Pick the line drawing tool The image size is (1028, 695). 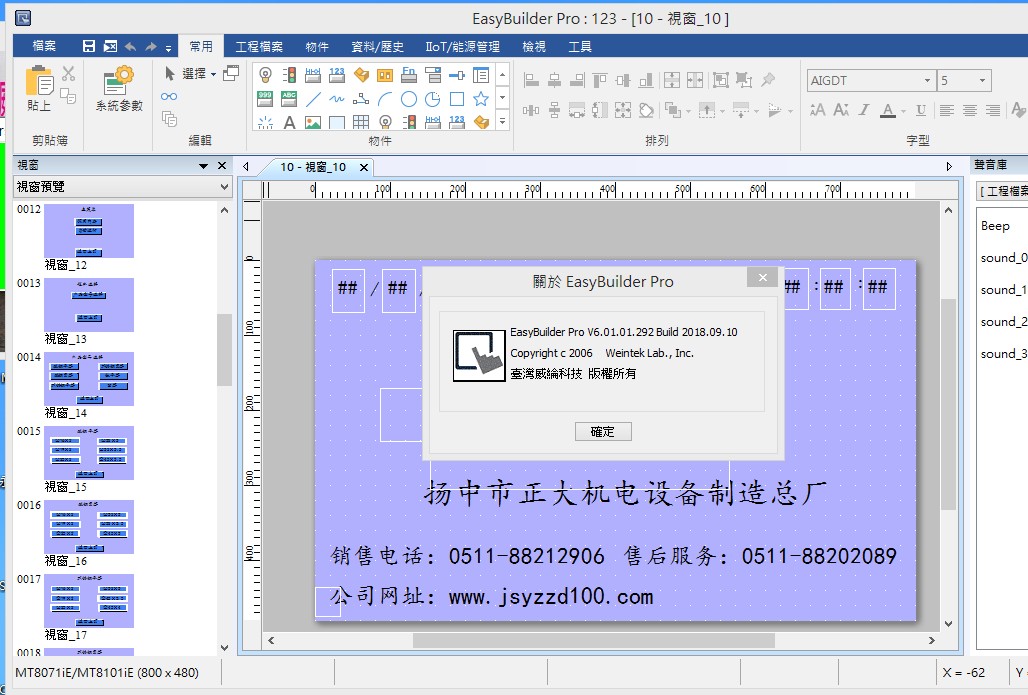pos(313,99)
